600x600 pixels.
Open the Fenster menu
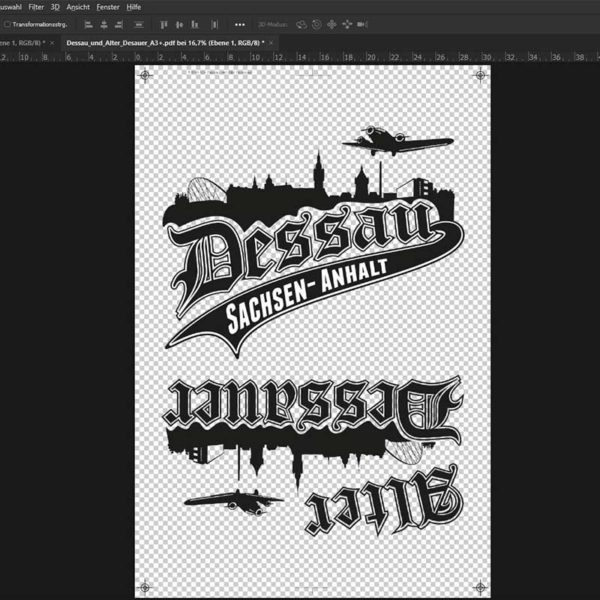(x=108, y=7)
